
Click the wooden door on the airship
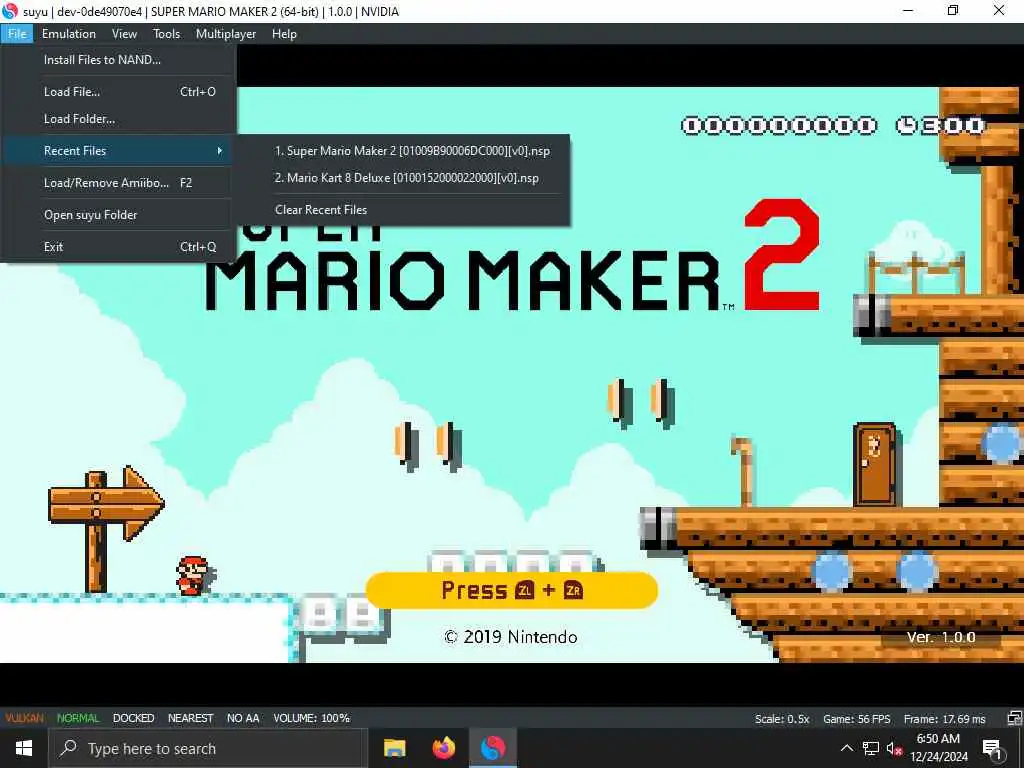[874, 464]
